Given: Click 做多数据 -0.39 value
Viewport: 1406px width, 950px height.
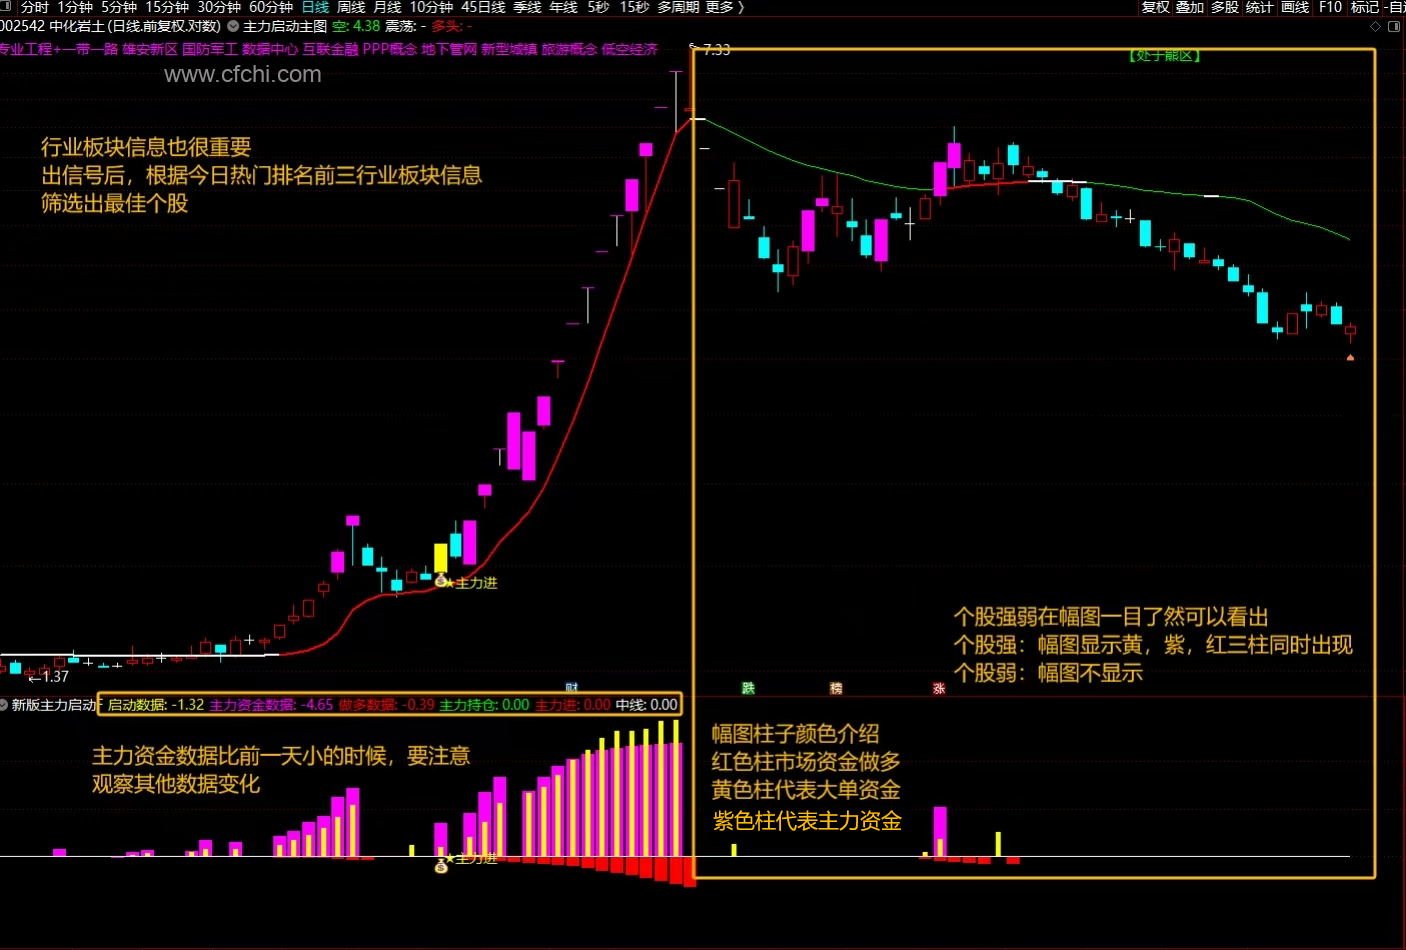Looking at the screenshot, I should point(387,705).
